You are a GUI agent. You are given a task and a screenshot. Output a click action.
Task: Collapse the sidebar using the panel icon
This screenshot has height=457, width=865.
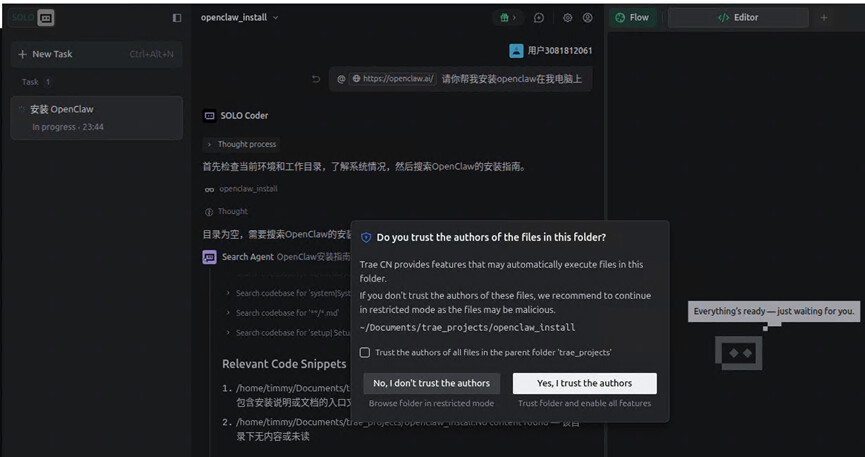pyautogui.click(x=177, y=18)
